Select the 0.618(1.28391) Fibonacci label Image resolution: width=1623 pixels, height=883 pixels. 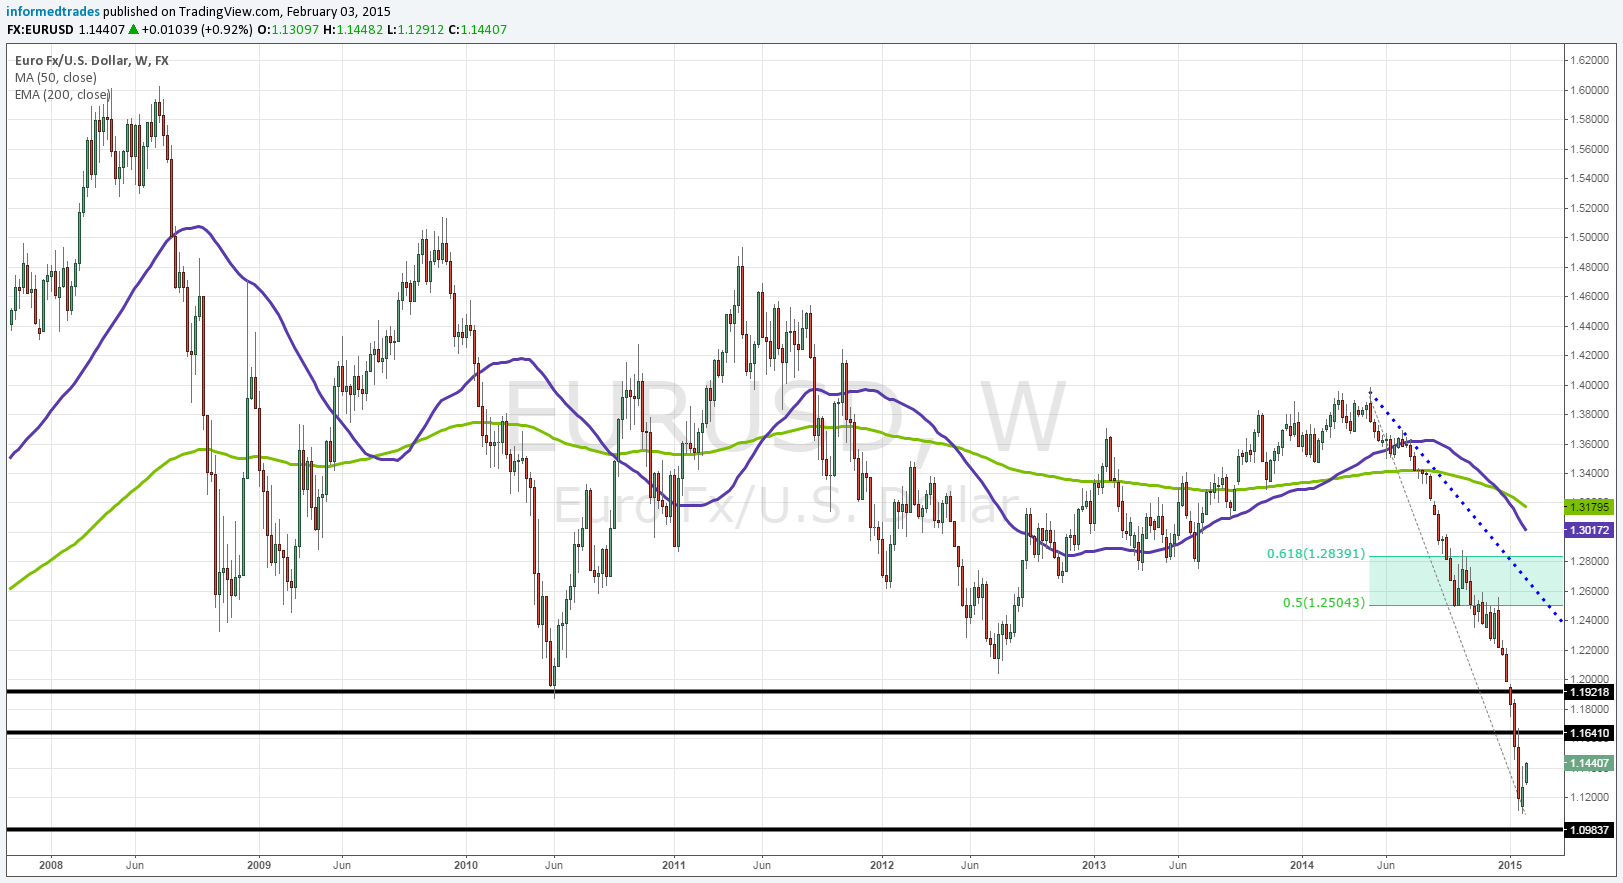pyautogui.click(x=1316, y=553)
